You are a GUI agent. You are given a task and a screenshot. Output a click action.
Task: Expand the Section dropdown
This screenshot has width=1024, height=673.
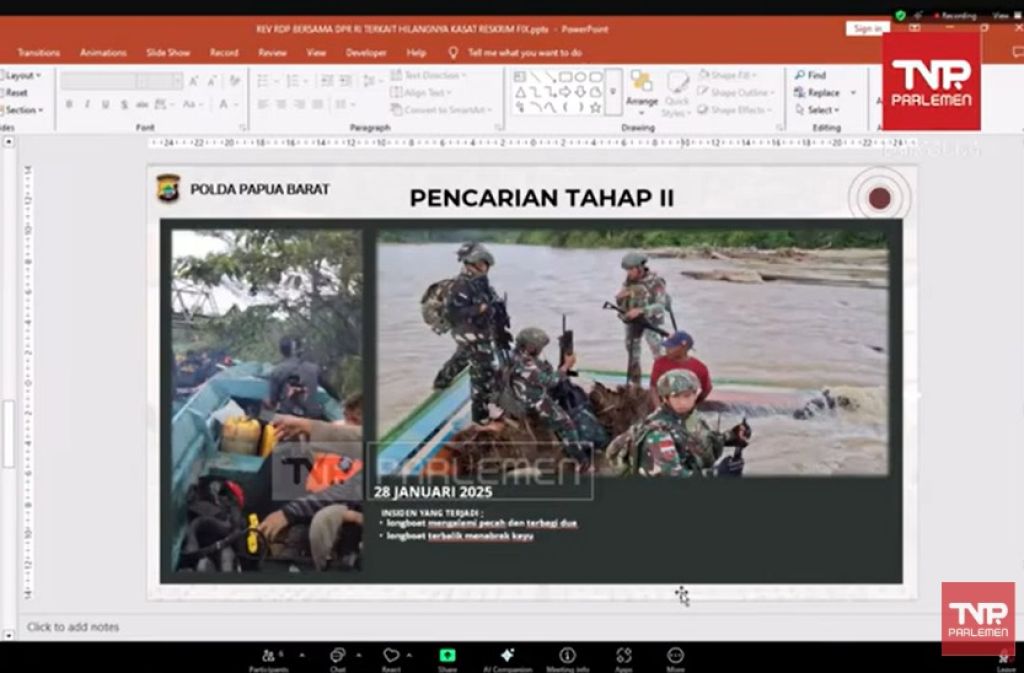(24, 110)
